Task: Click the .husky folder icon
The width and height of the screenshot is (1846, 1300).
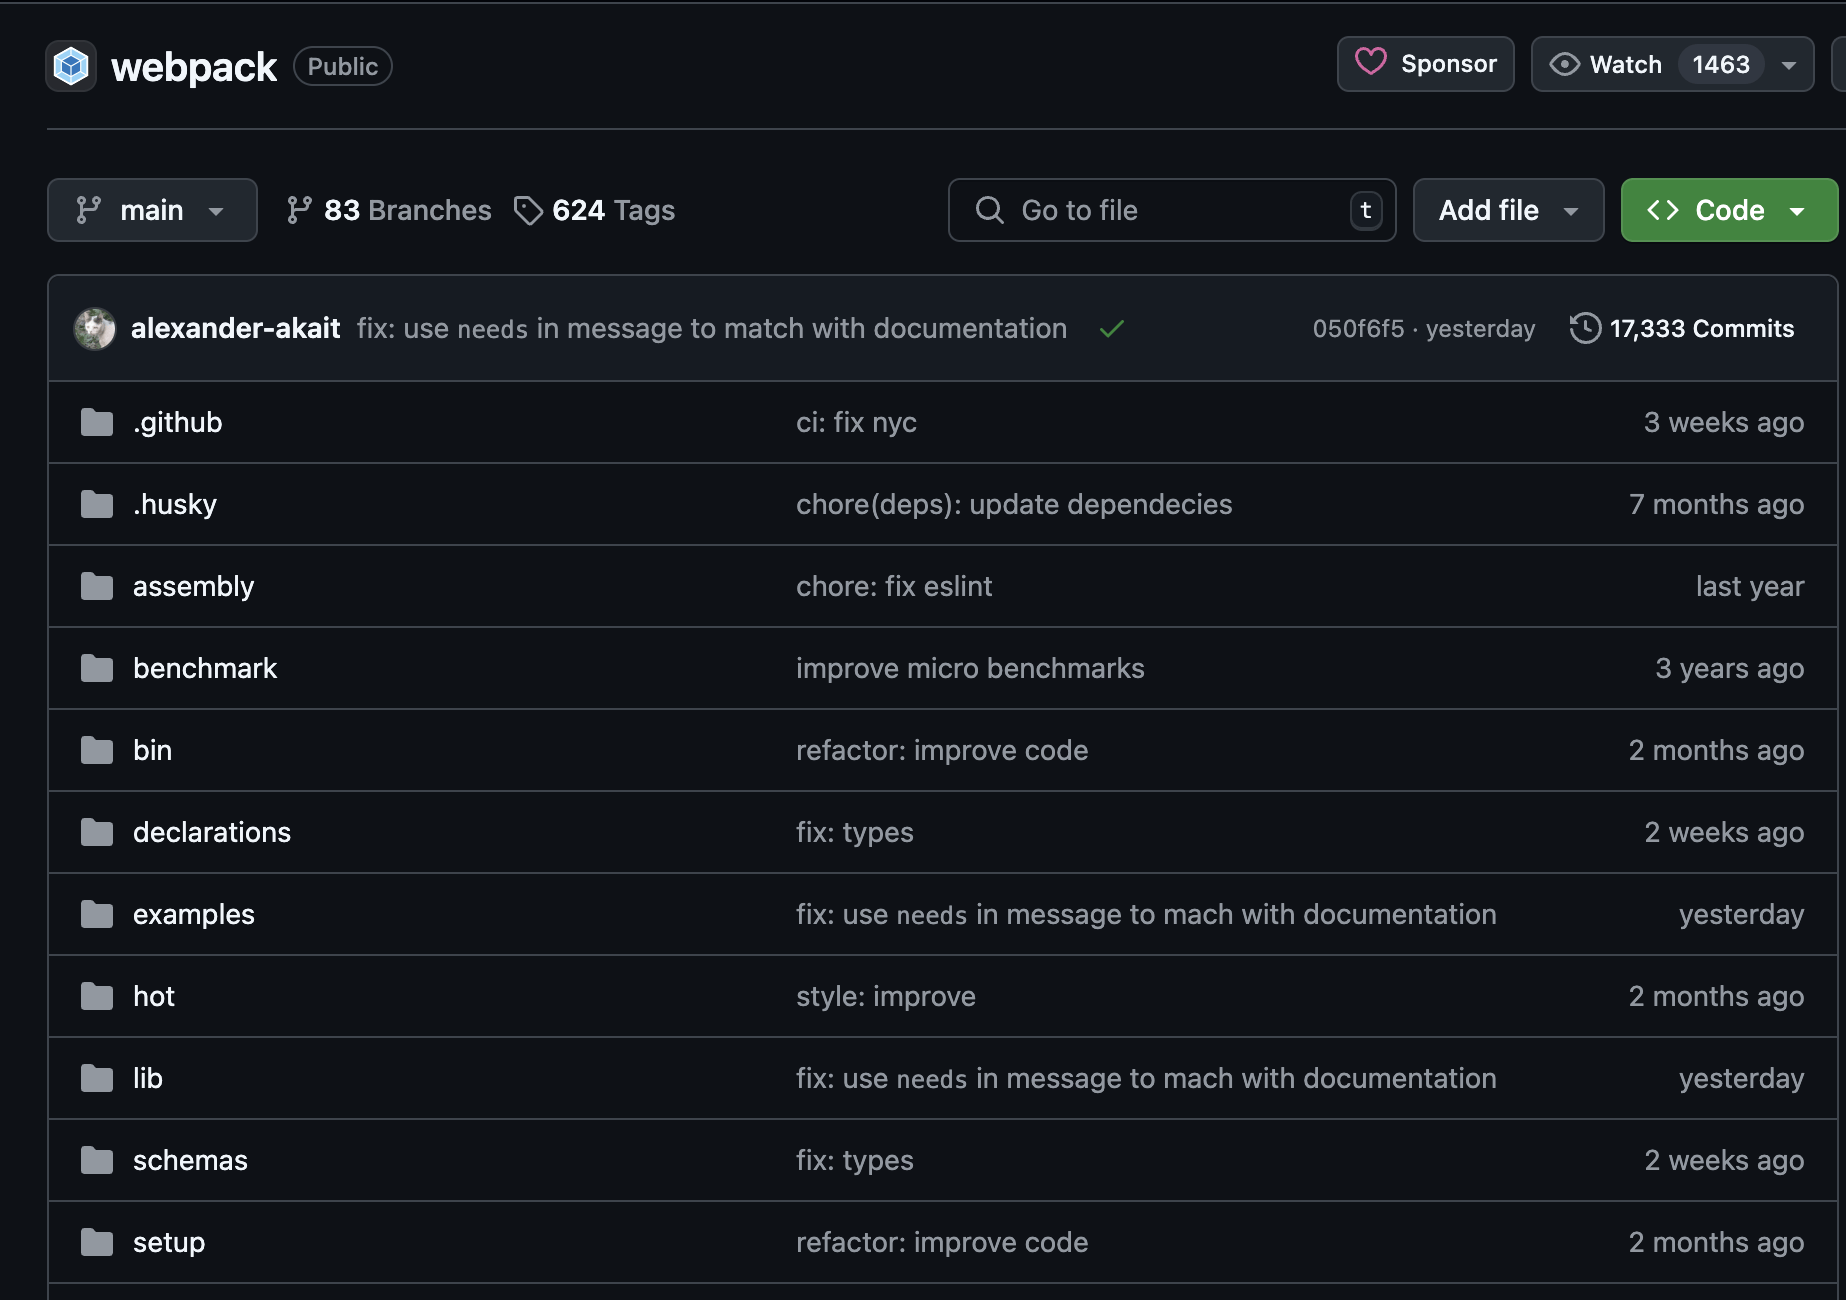Action: pyautogui.click(x=97, y=504)
